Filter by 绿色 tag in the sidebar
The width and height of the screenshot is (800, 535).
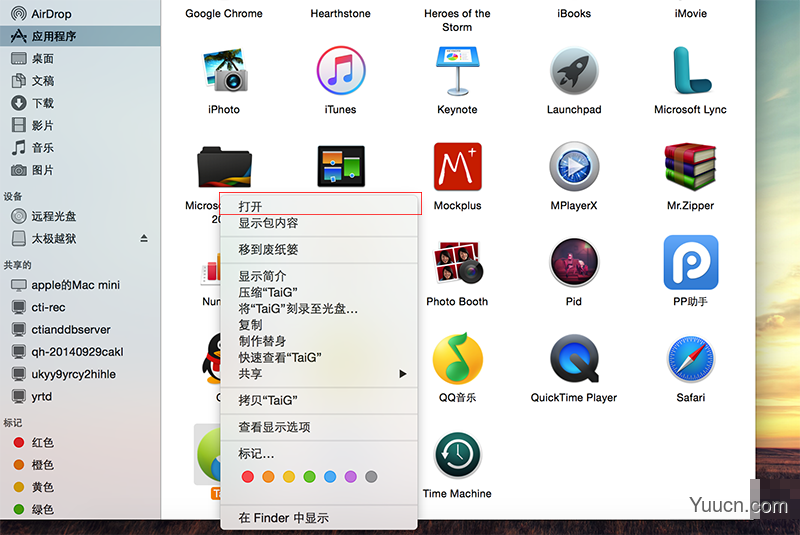(80, 509)
